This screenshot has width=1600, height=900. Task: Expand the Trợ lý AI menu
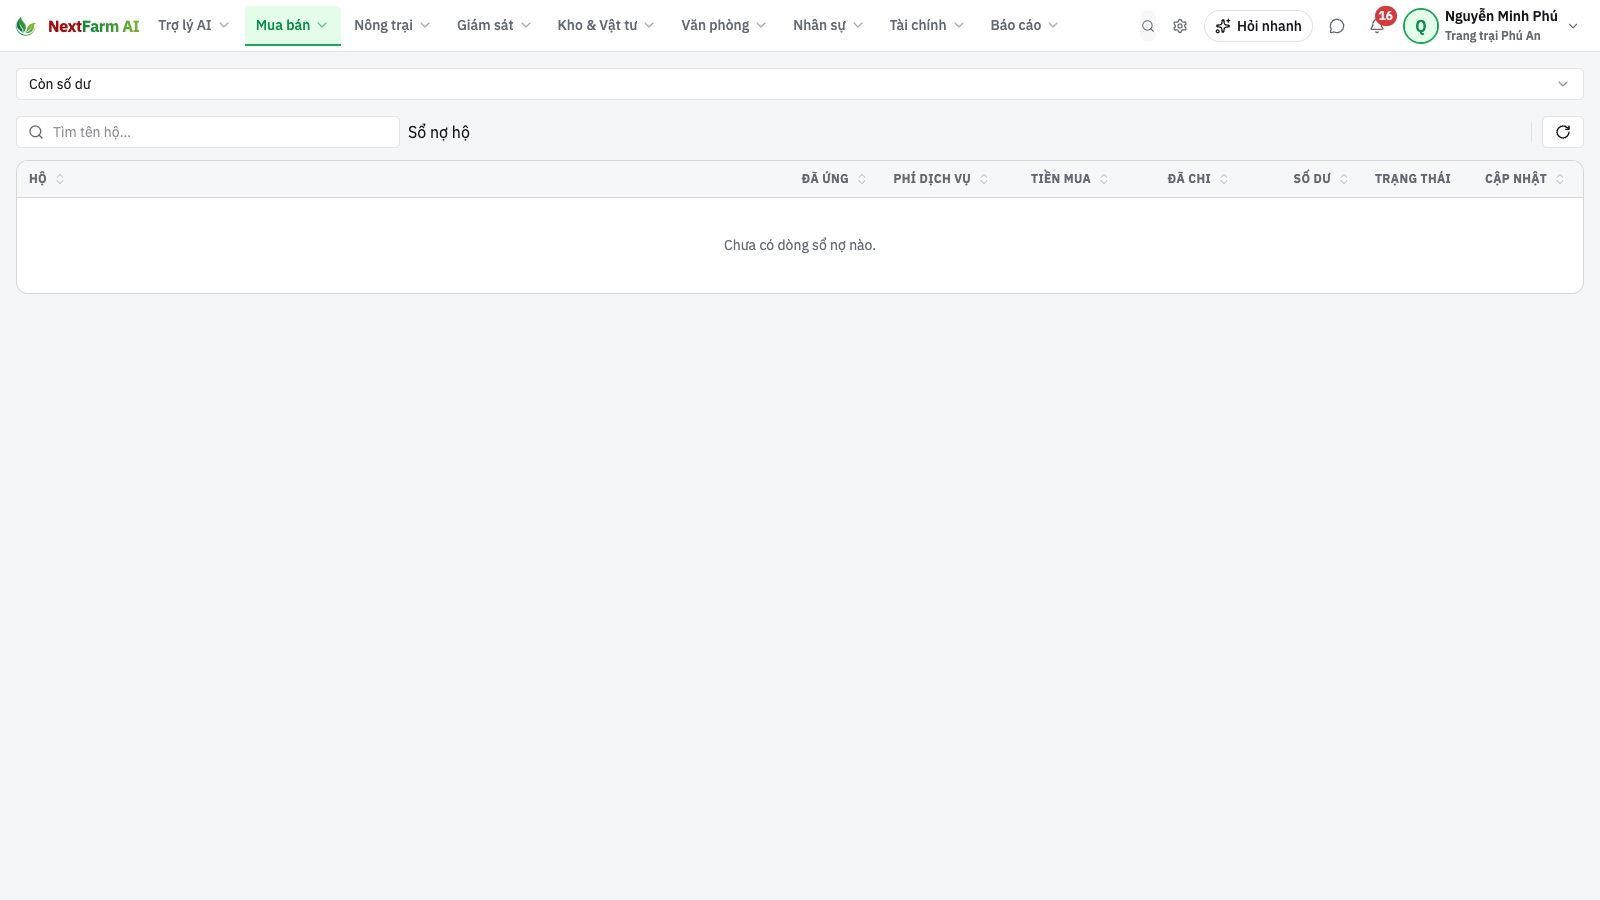point(193,26)
